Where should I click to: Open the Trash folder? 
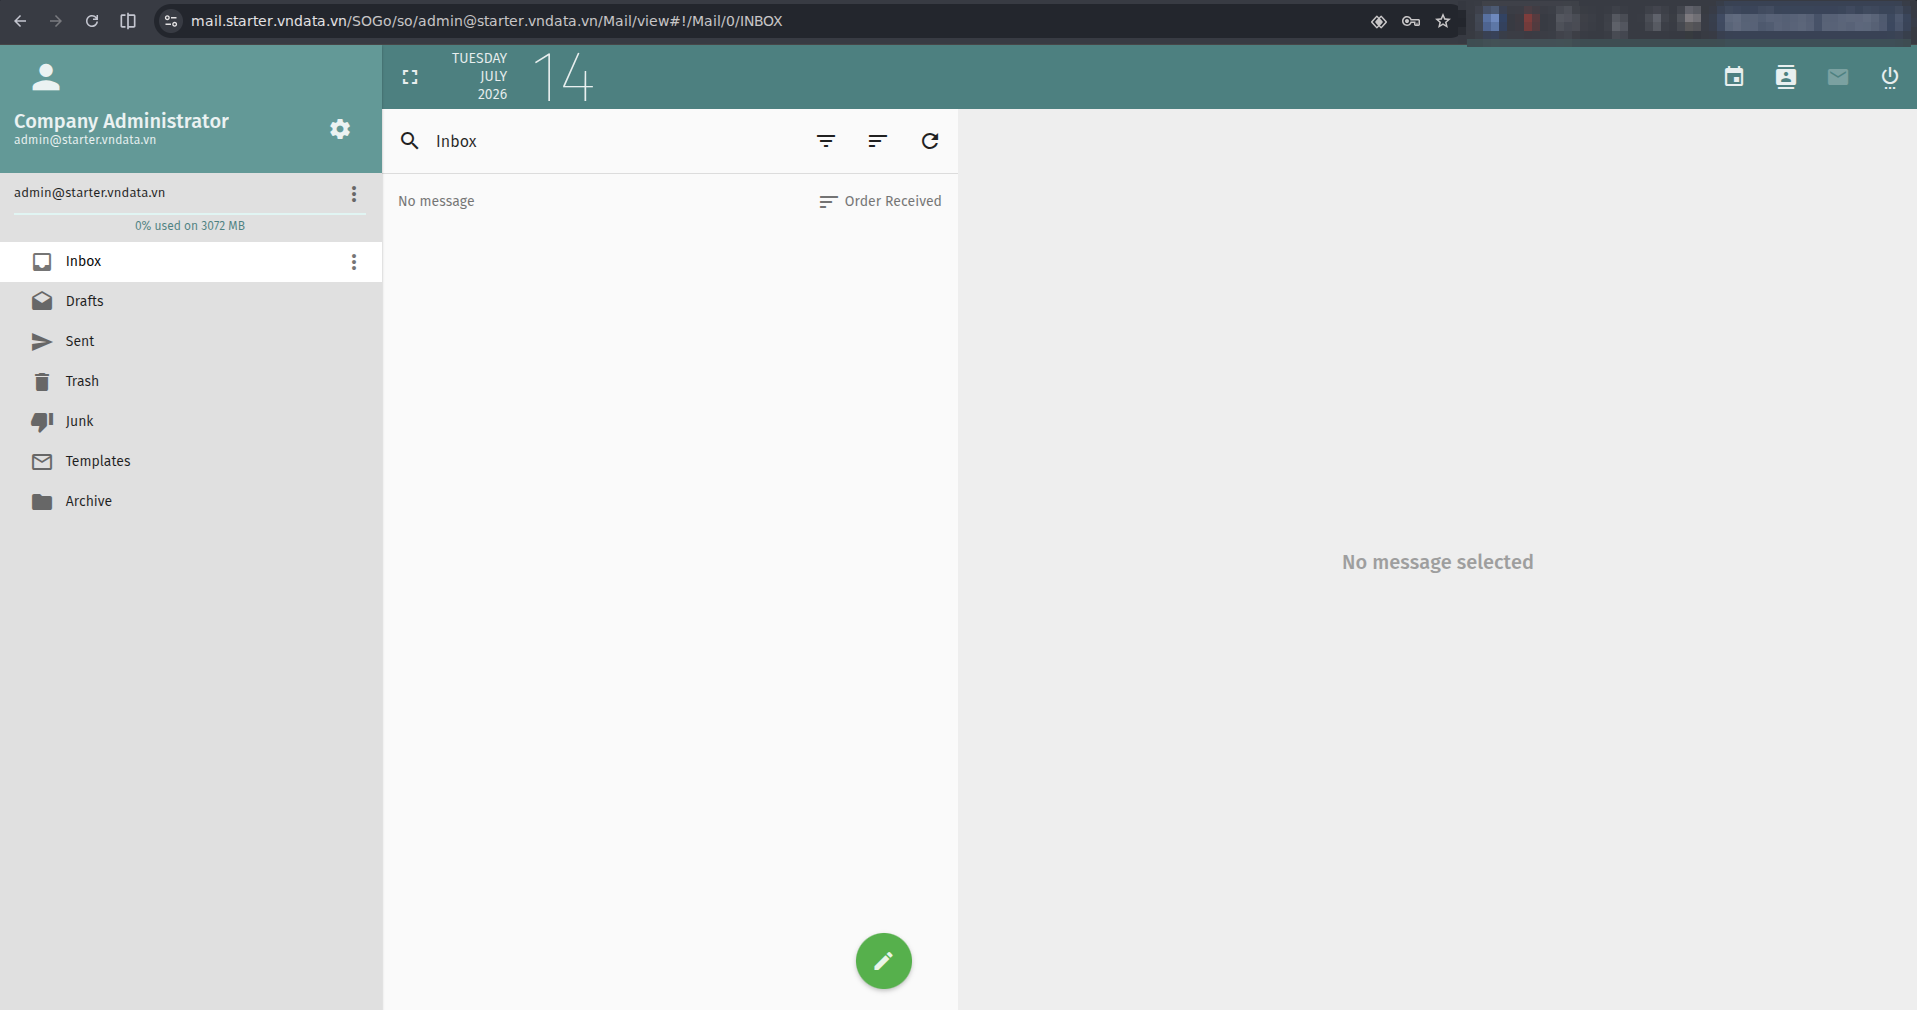pyautogui.click(x=190, y=381)
